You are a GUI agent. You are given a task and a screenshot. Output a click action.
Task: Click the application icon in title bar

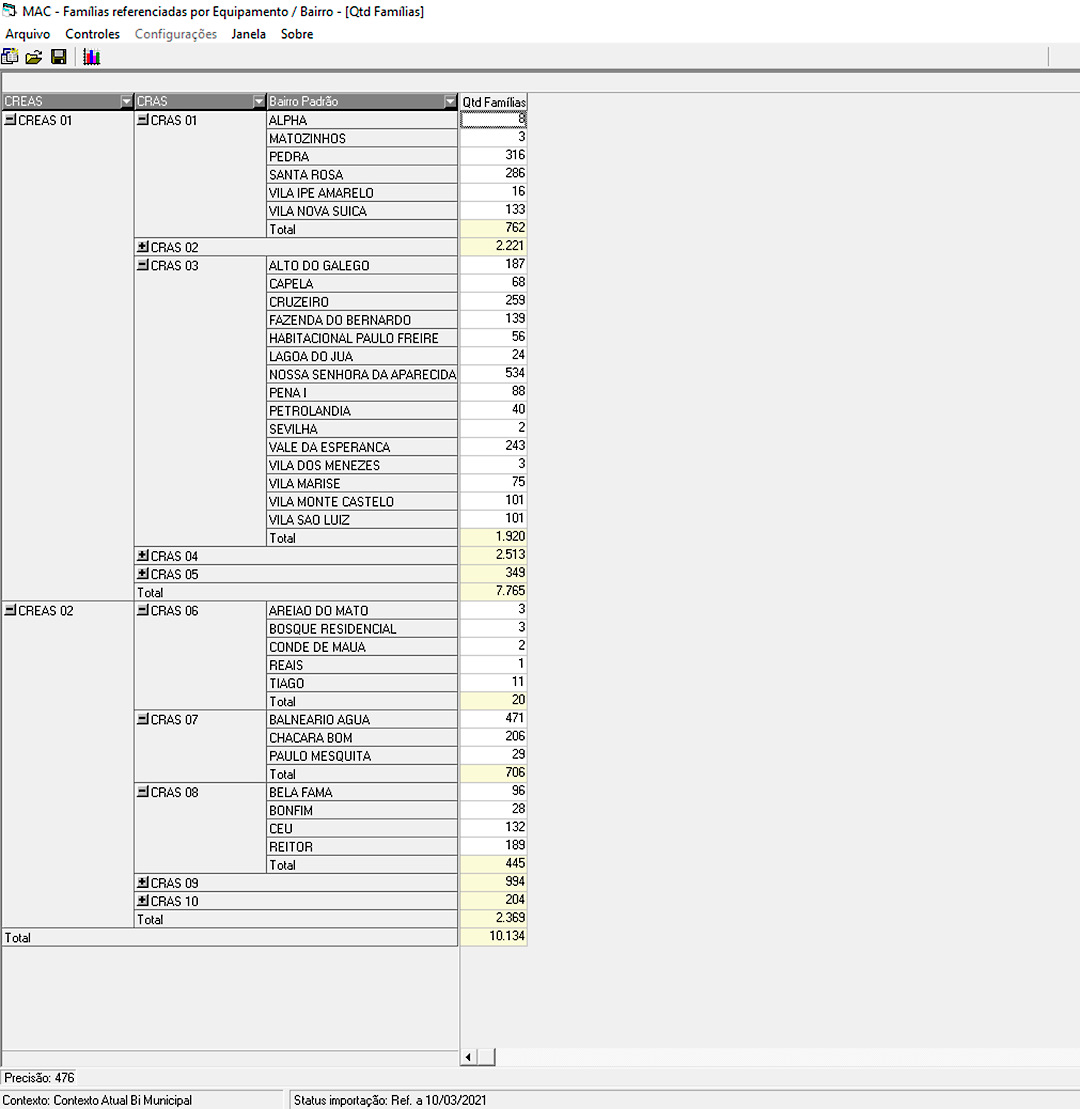(x=9, y=11)
